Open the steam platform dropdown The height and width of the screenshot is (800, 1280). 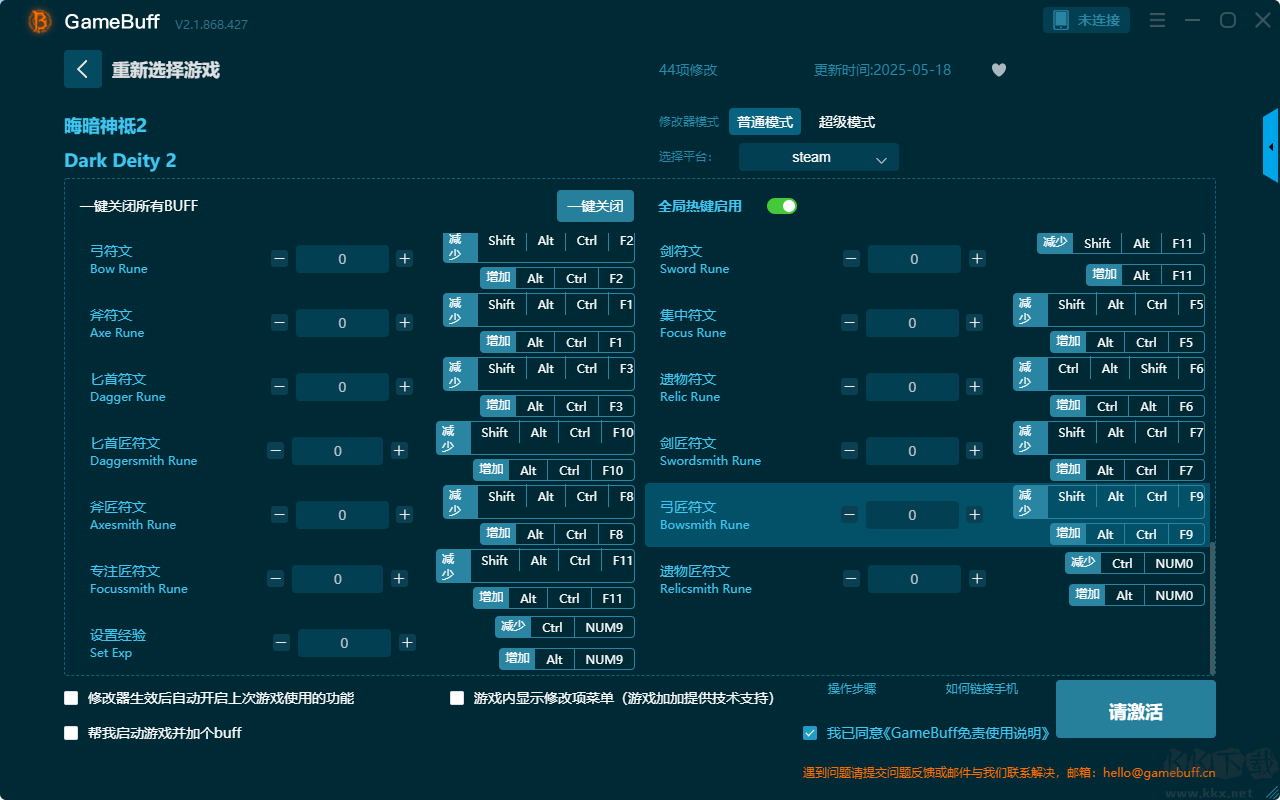tap(818, 157)
